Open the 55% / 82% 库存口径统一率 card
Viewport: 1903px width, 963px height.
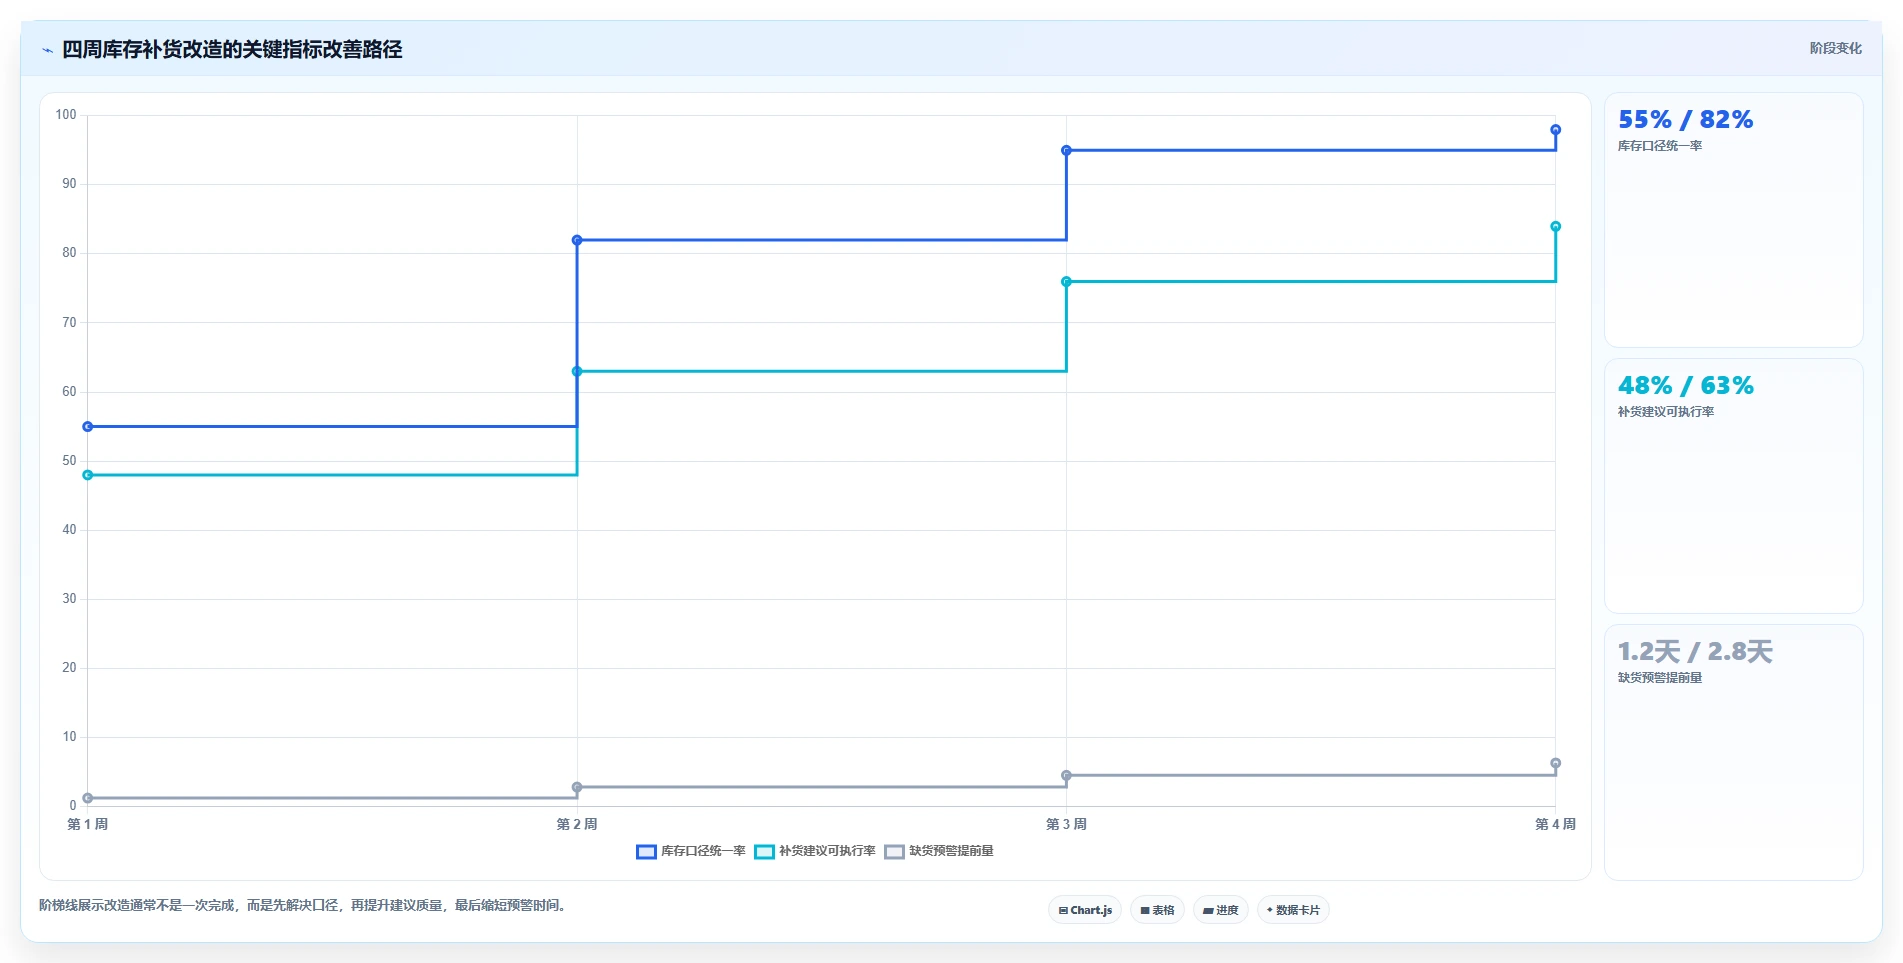[x=1733, y=220]
